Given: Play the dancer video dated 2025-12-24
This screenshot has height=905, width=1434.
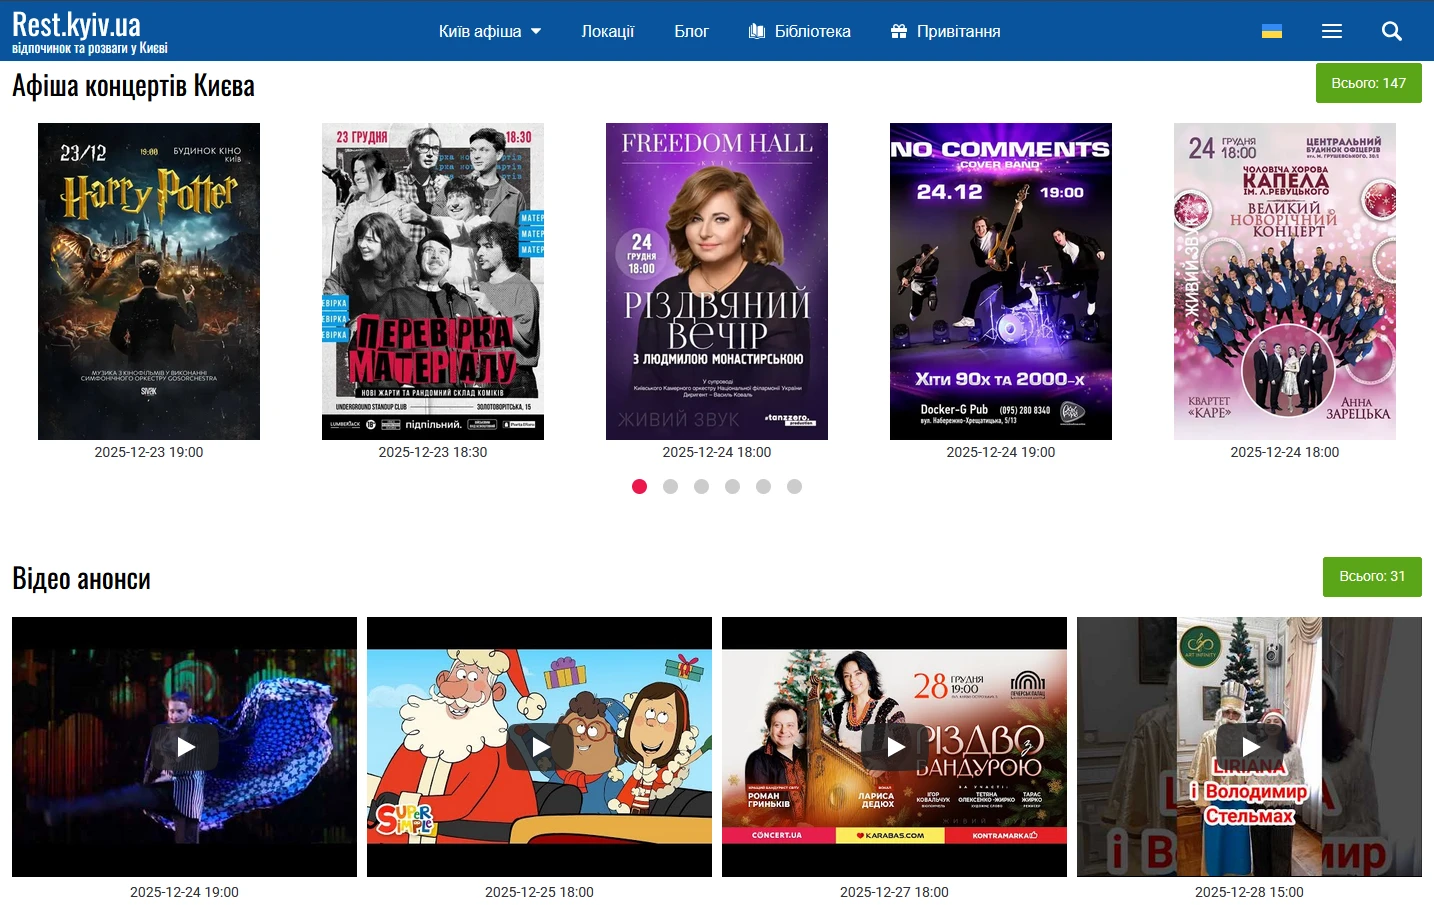Looking at the screenshot, I should click(185, 746).
